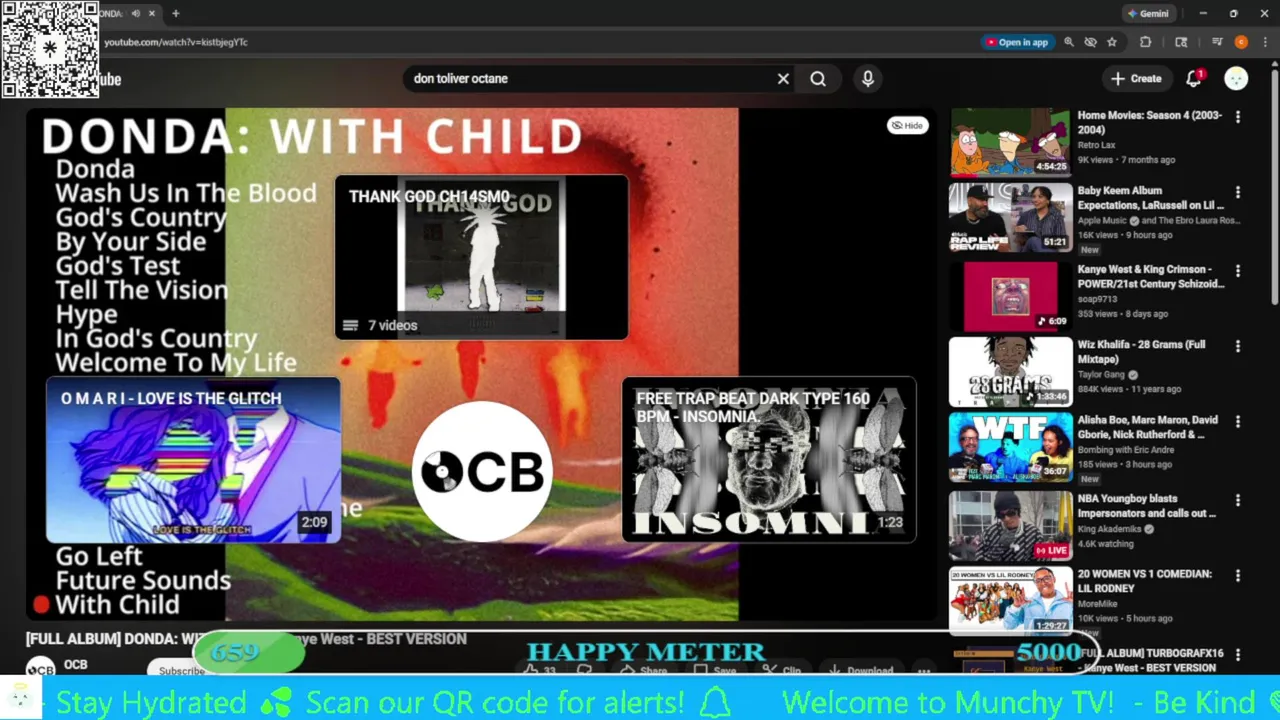Open options for Alisha Boe video
This screenshot has height=720, width=1280.
[1238, 423]
